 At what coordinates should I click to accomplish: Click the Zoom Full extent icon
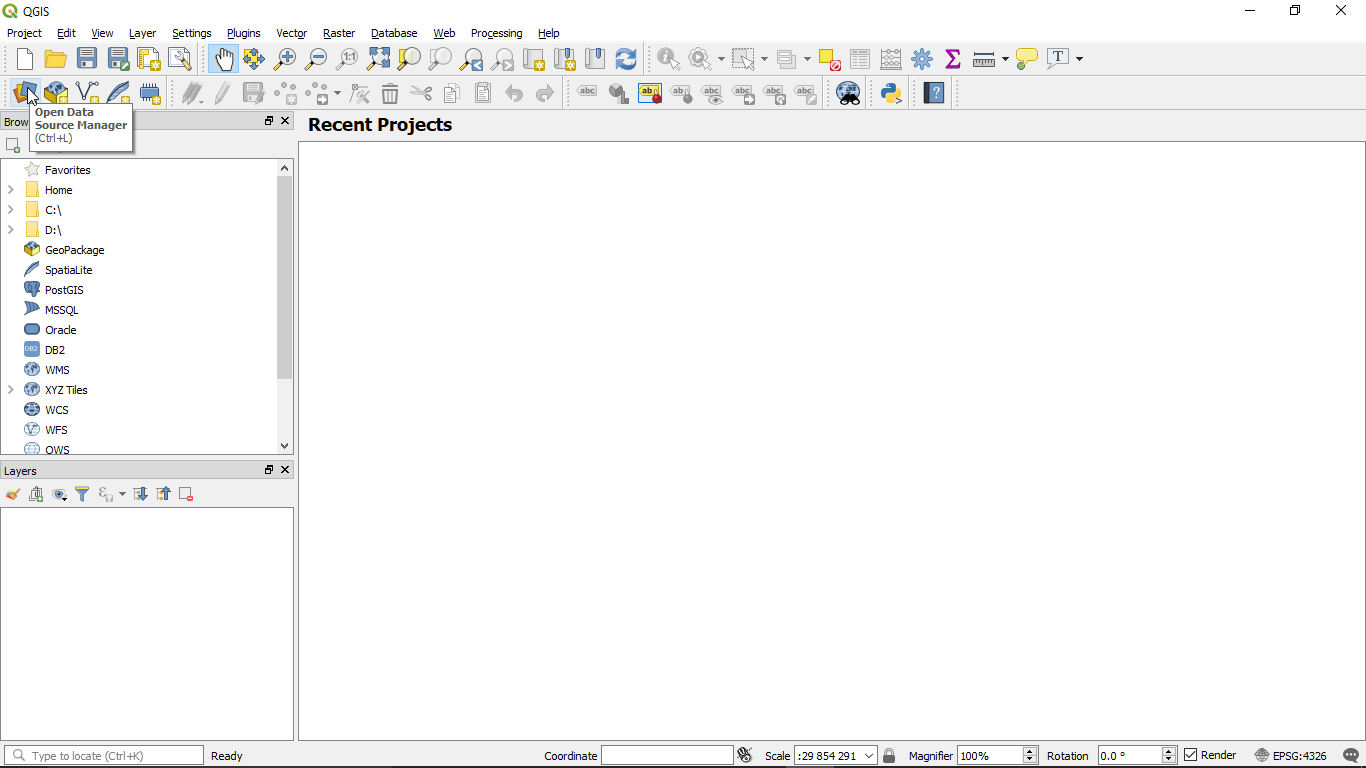tap(378, 59)
